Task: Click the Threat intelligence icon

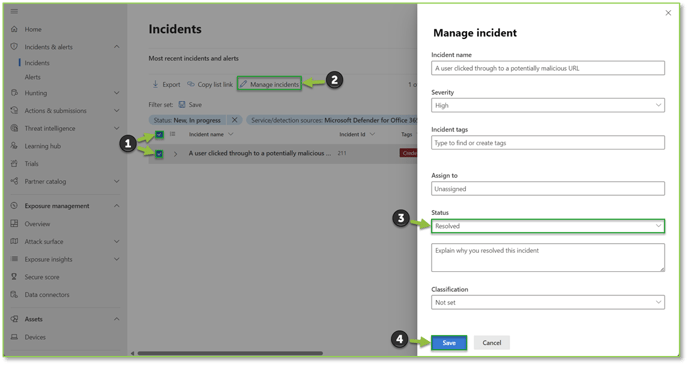Action: [14, 128]
